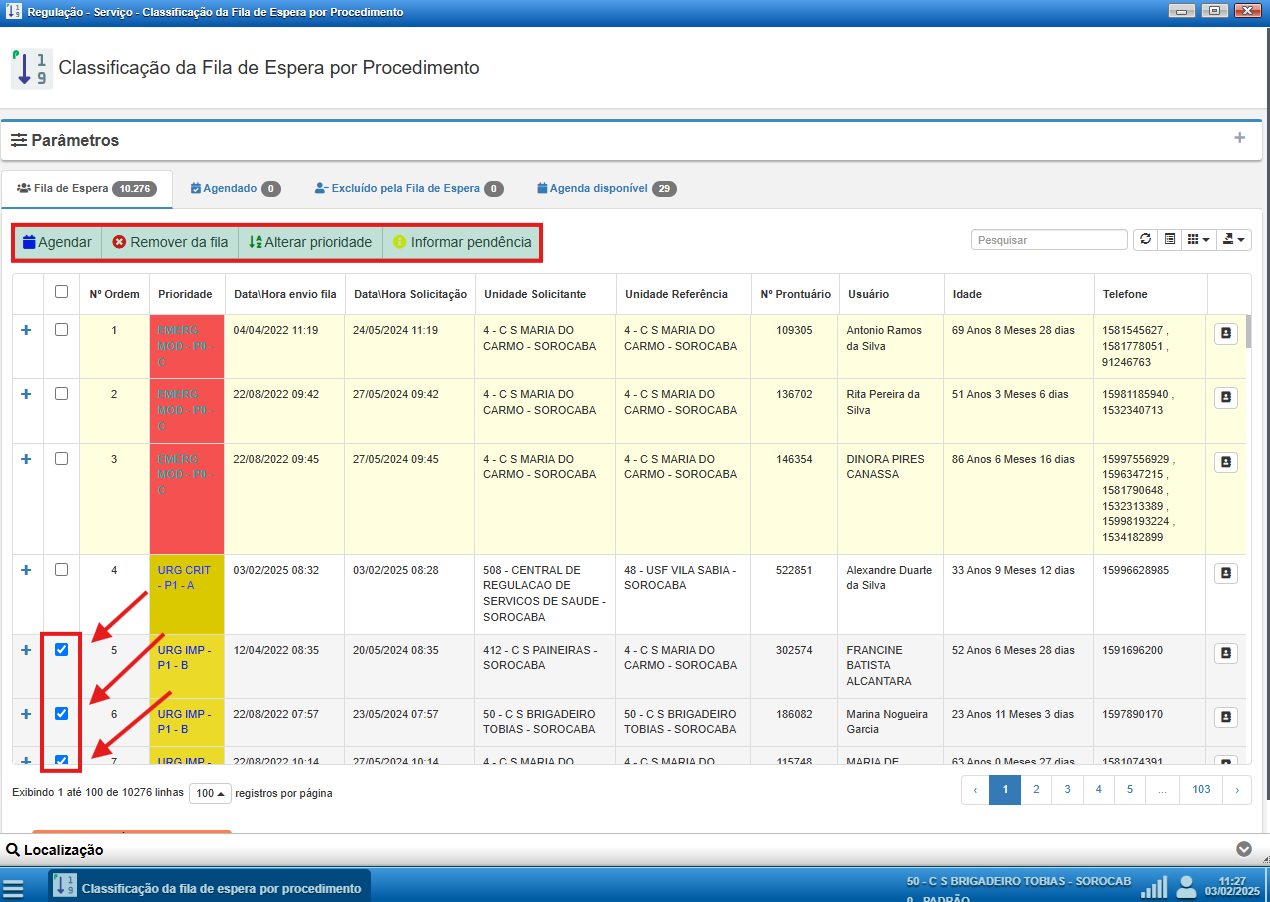Screen dimensions: 1270x902
Task: Check the box for order number 1
Action: 61,330
